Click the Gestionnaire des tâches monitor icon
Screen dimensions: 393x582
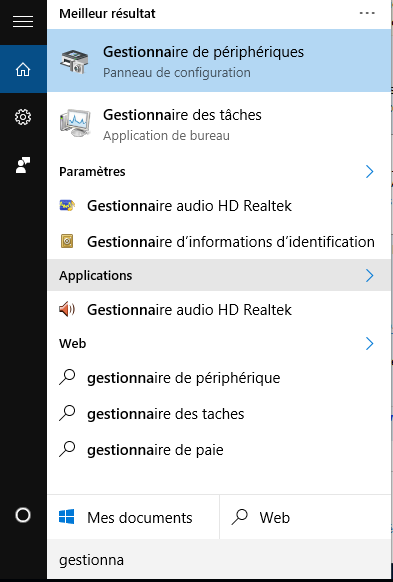click(75, 124)
